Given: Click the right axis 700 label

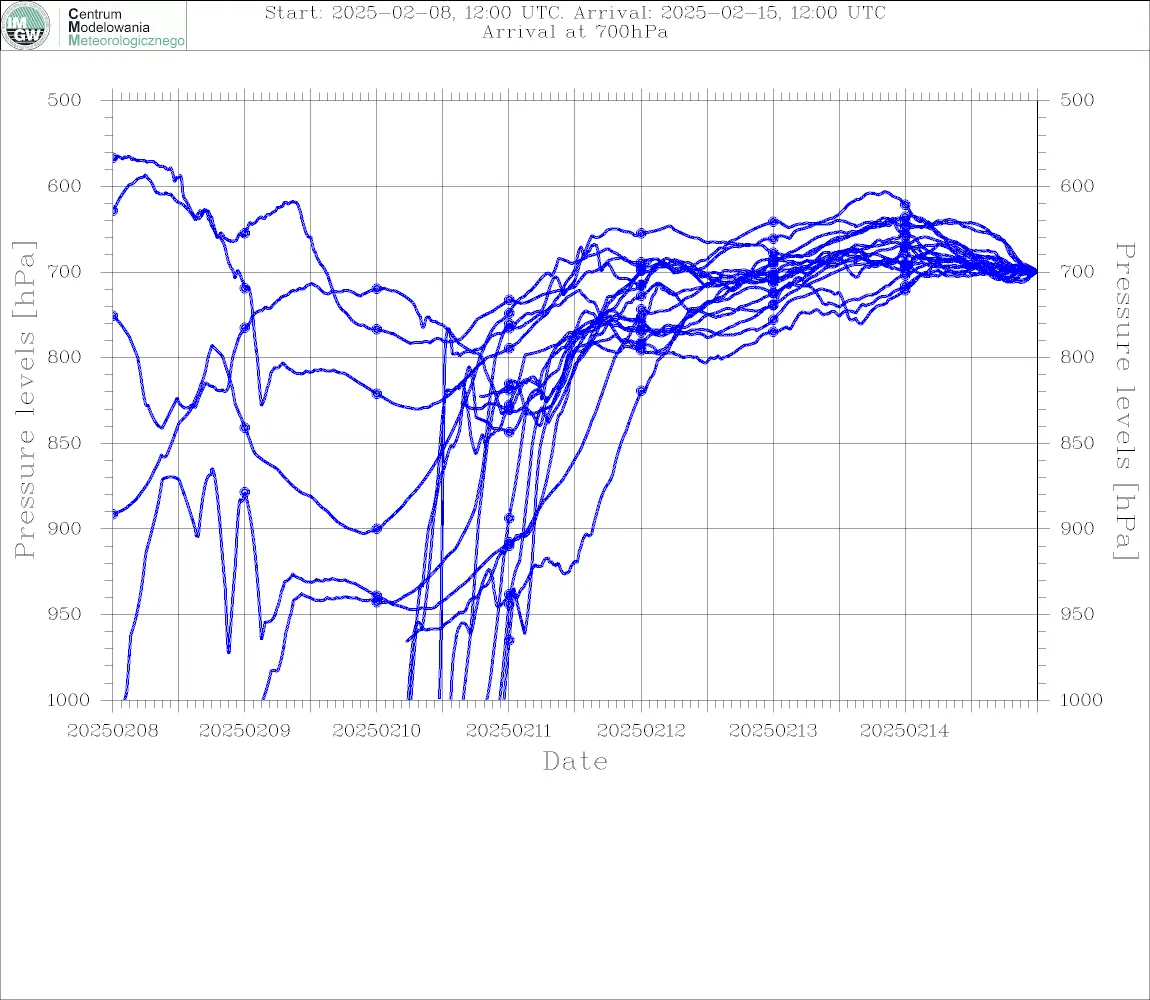Looking at the screenshot, I should 1077,271.
